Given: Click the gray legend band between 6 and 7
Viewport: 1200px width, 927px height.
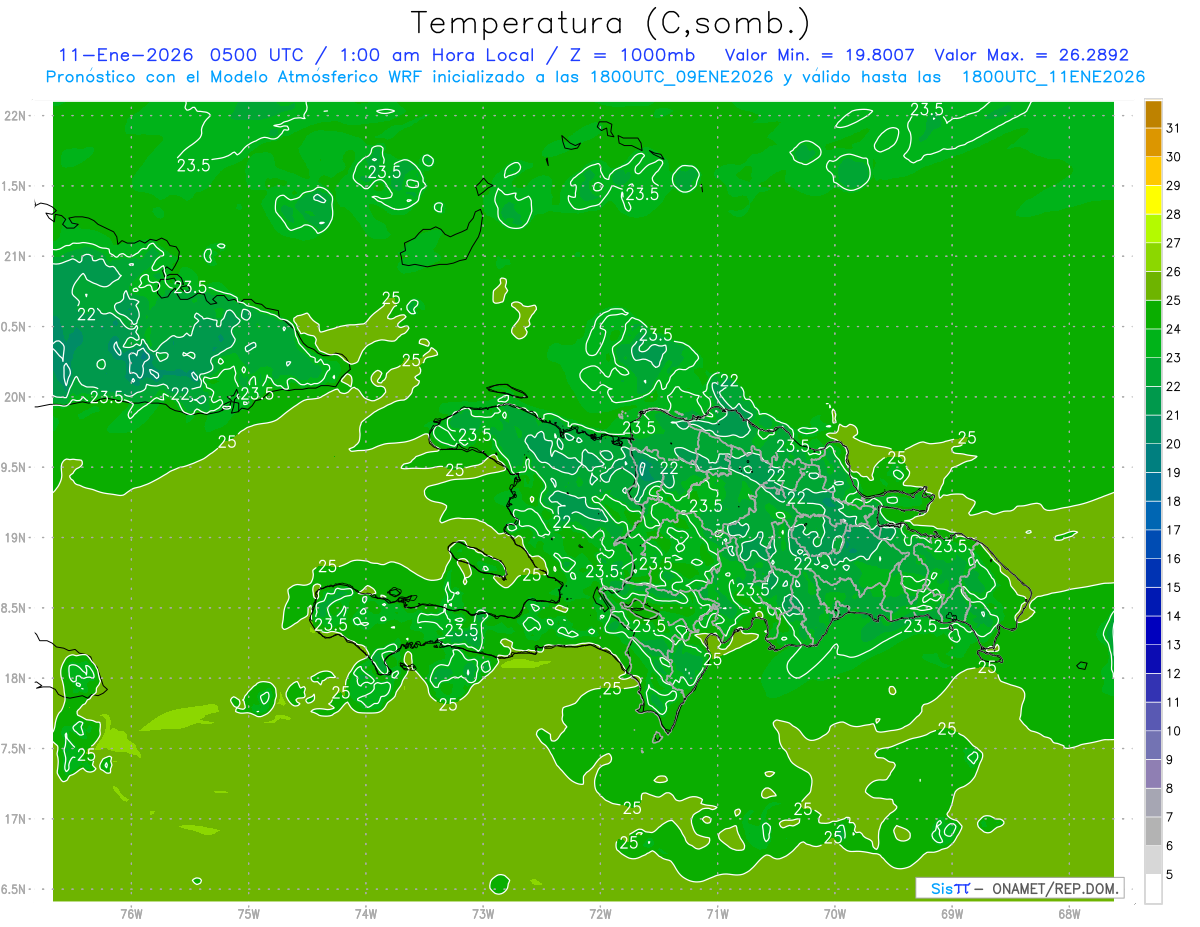Looking at the screenshot, I should pyautogui.click(x=1153, y=832).
